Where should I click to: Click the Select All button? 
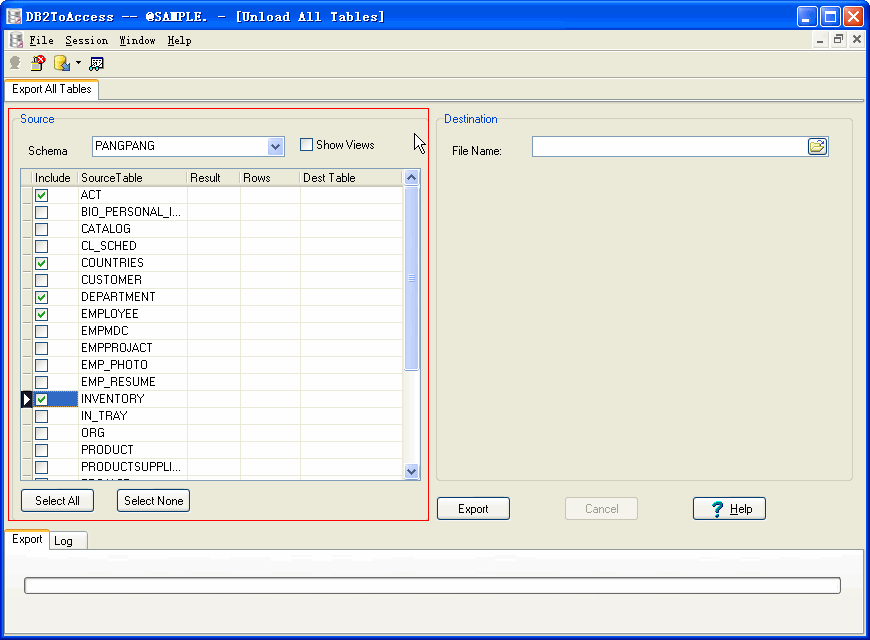tap(57, 501)
